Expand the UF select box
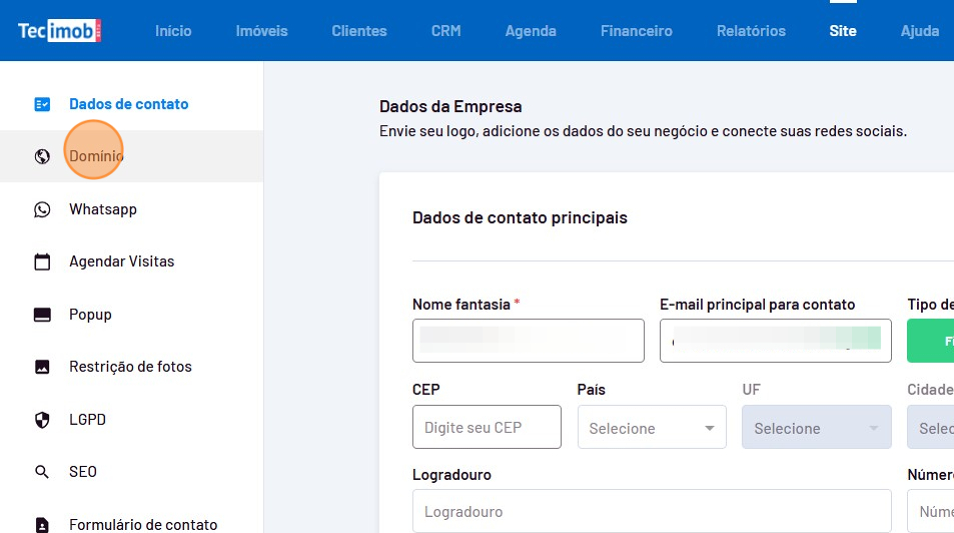The height and width of the screenshot is (533, 954). [816, 428]
